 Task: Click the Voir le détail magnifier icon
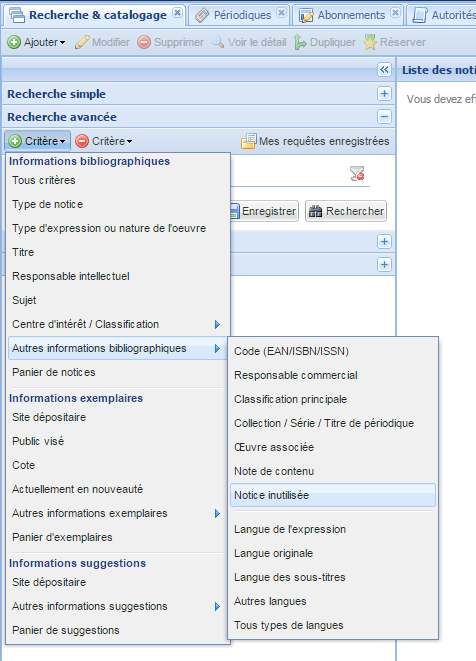(x=218, y=42)
